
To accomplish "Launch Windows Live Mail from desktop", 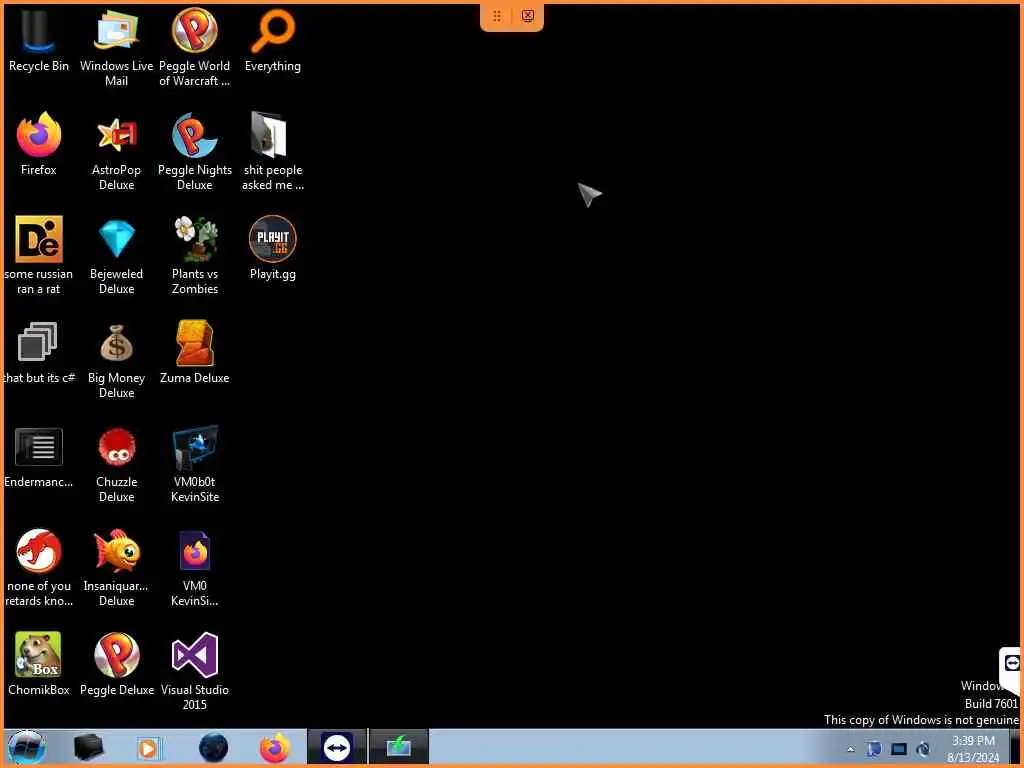I will pos(116,48).
